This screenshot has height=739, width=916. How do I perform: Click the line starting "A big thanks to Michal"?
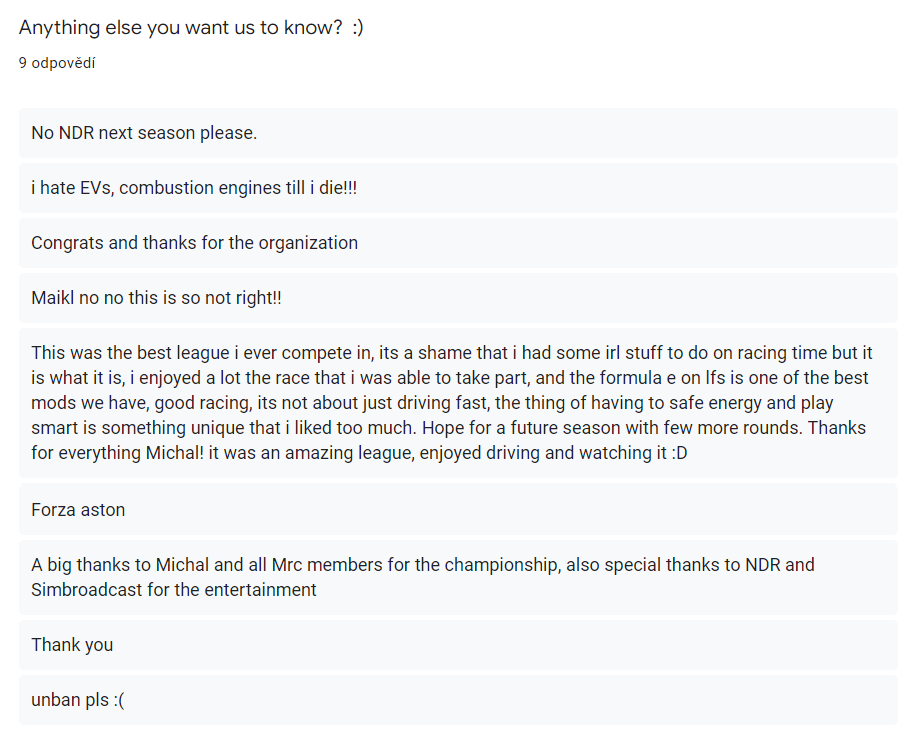tap(422, 565)
